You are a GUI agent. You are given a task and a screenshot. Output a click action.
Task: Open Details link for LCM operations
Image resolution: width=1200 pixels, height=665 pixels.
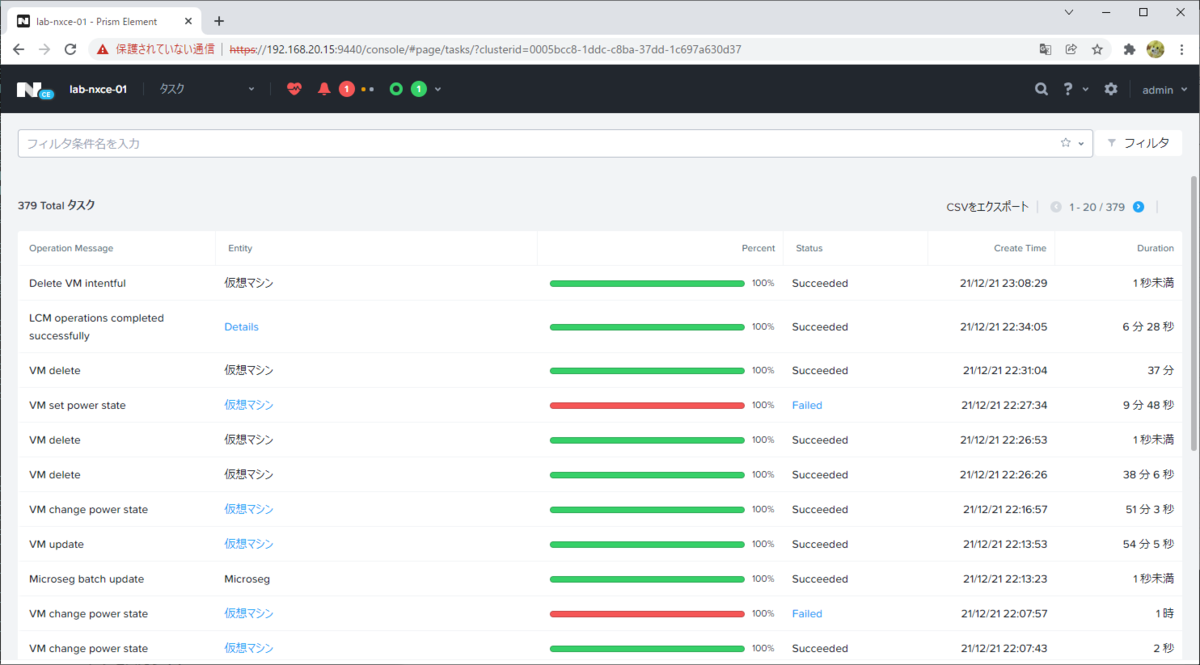(241, 327)
